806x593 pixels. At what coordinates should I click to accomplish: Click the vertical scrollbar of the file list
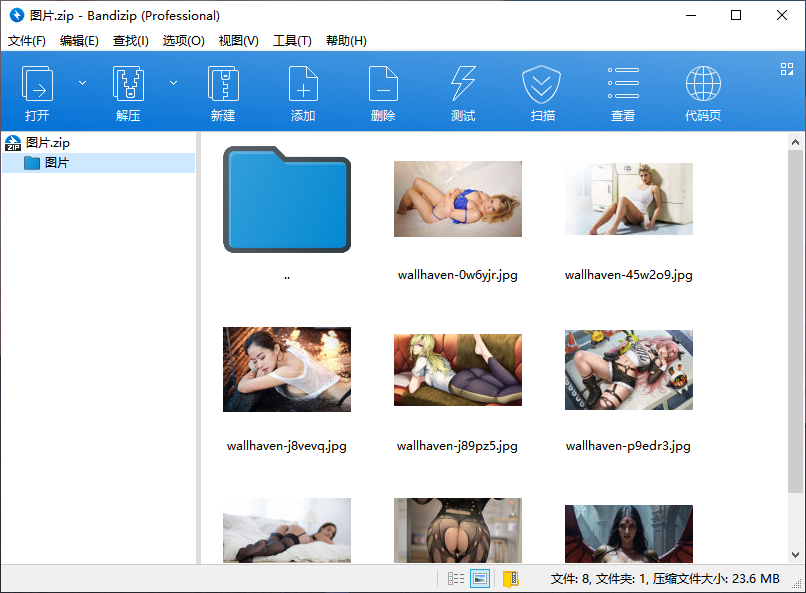795,350
